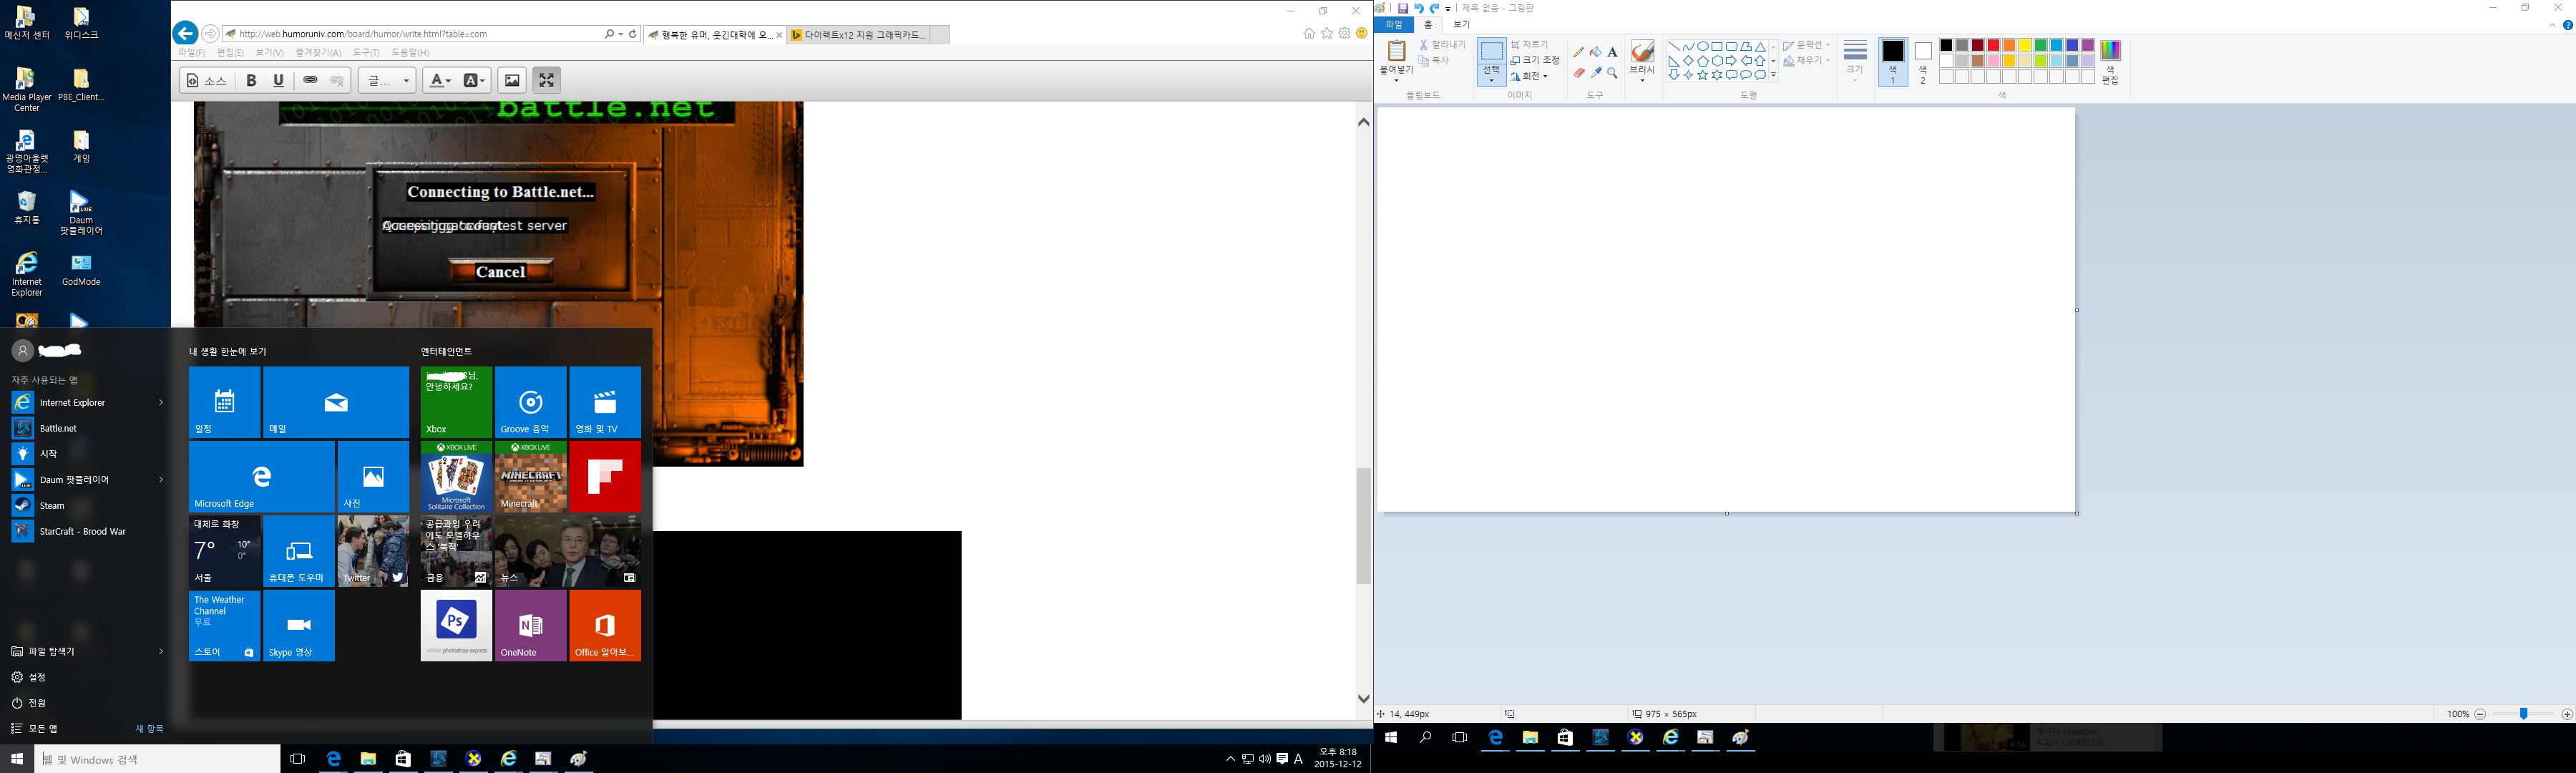2576x773 pixels.
Task: Open the Minecraft tile in the Start menu
Action: pos(531,478)
